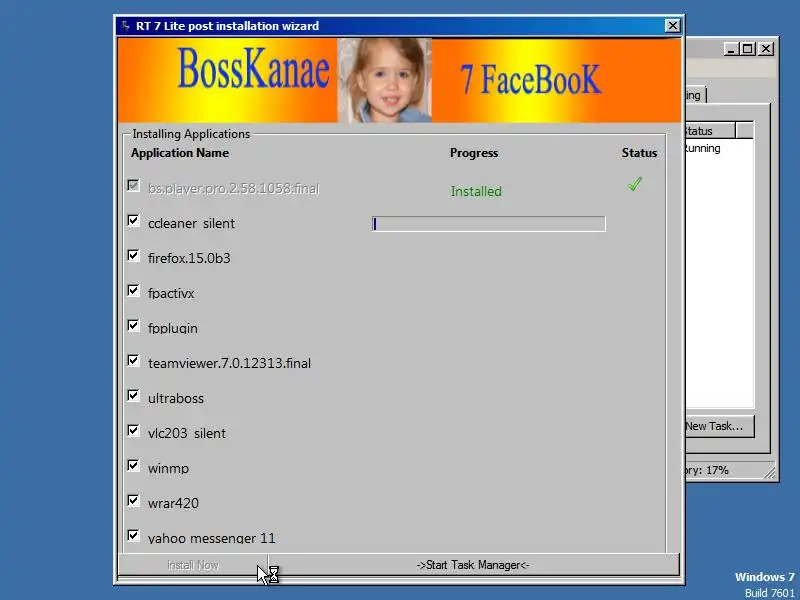This screenshot has height=600, width=800.
Task: Select the winmp application name
Action: coord(168,468)
